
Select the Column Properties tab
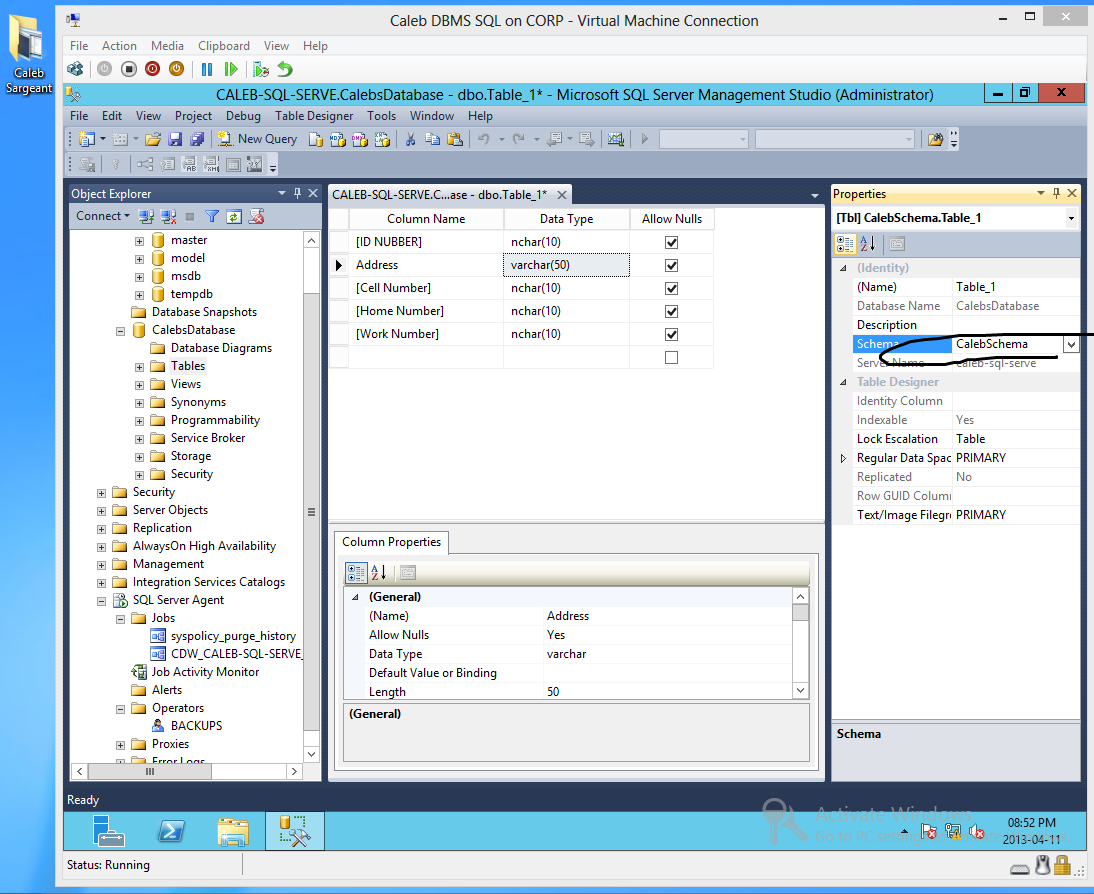391,542
